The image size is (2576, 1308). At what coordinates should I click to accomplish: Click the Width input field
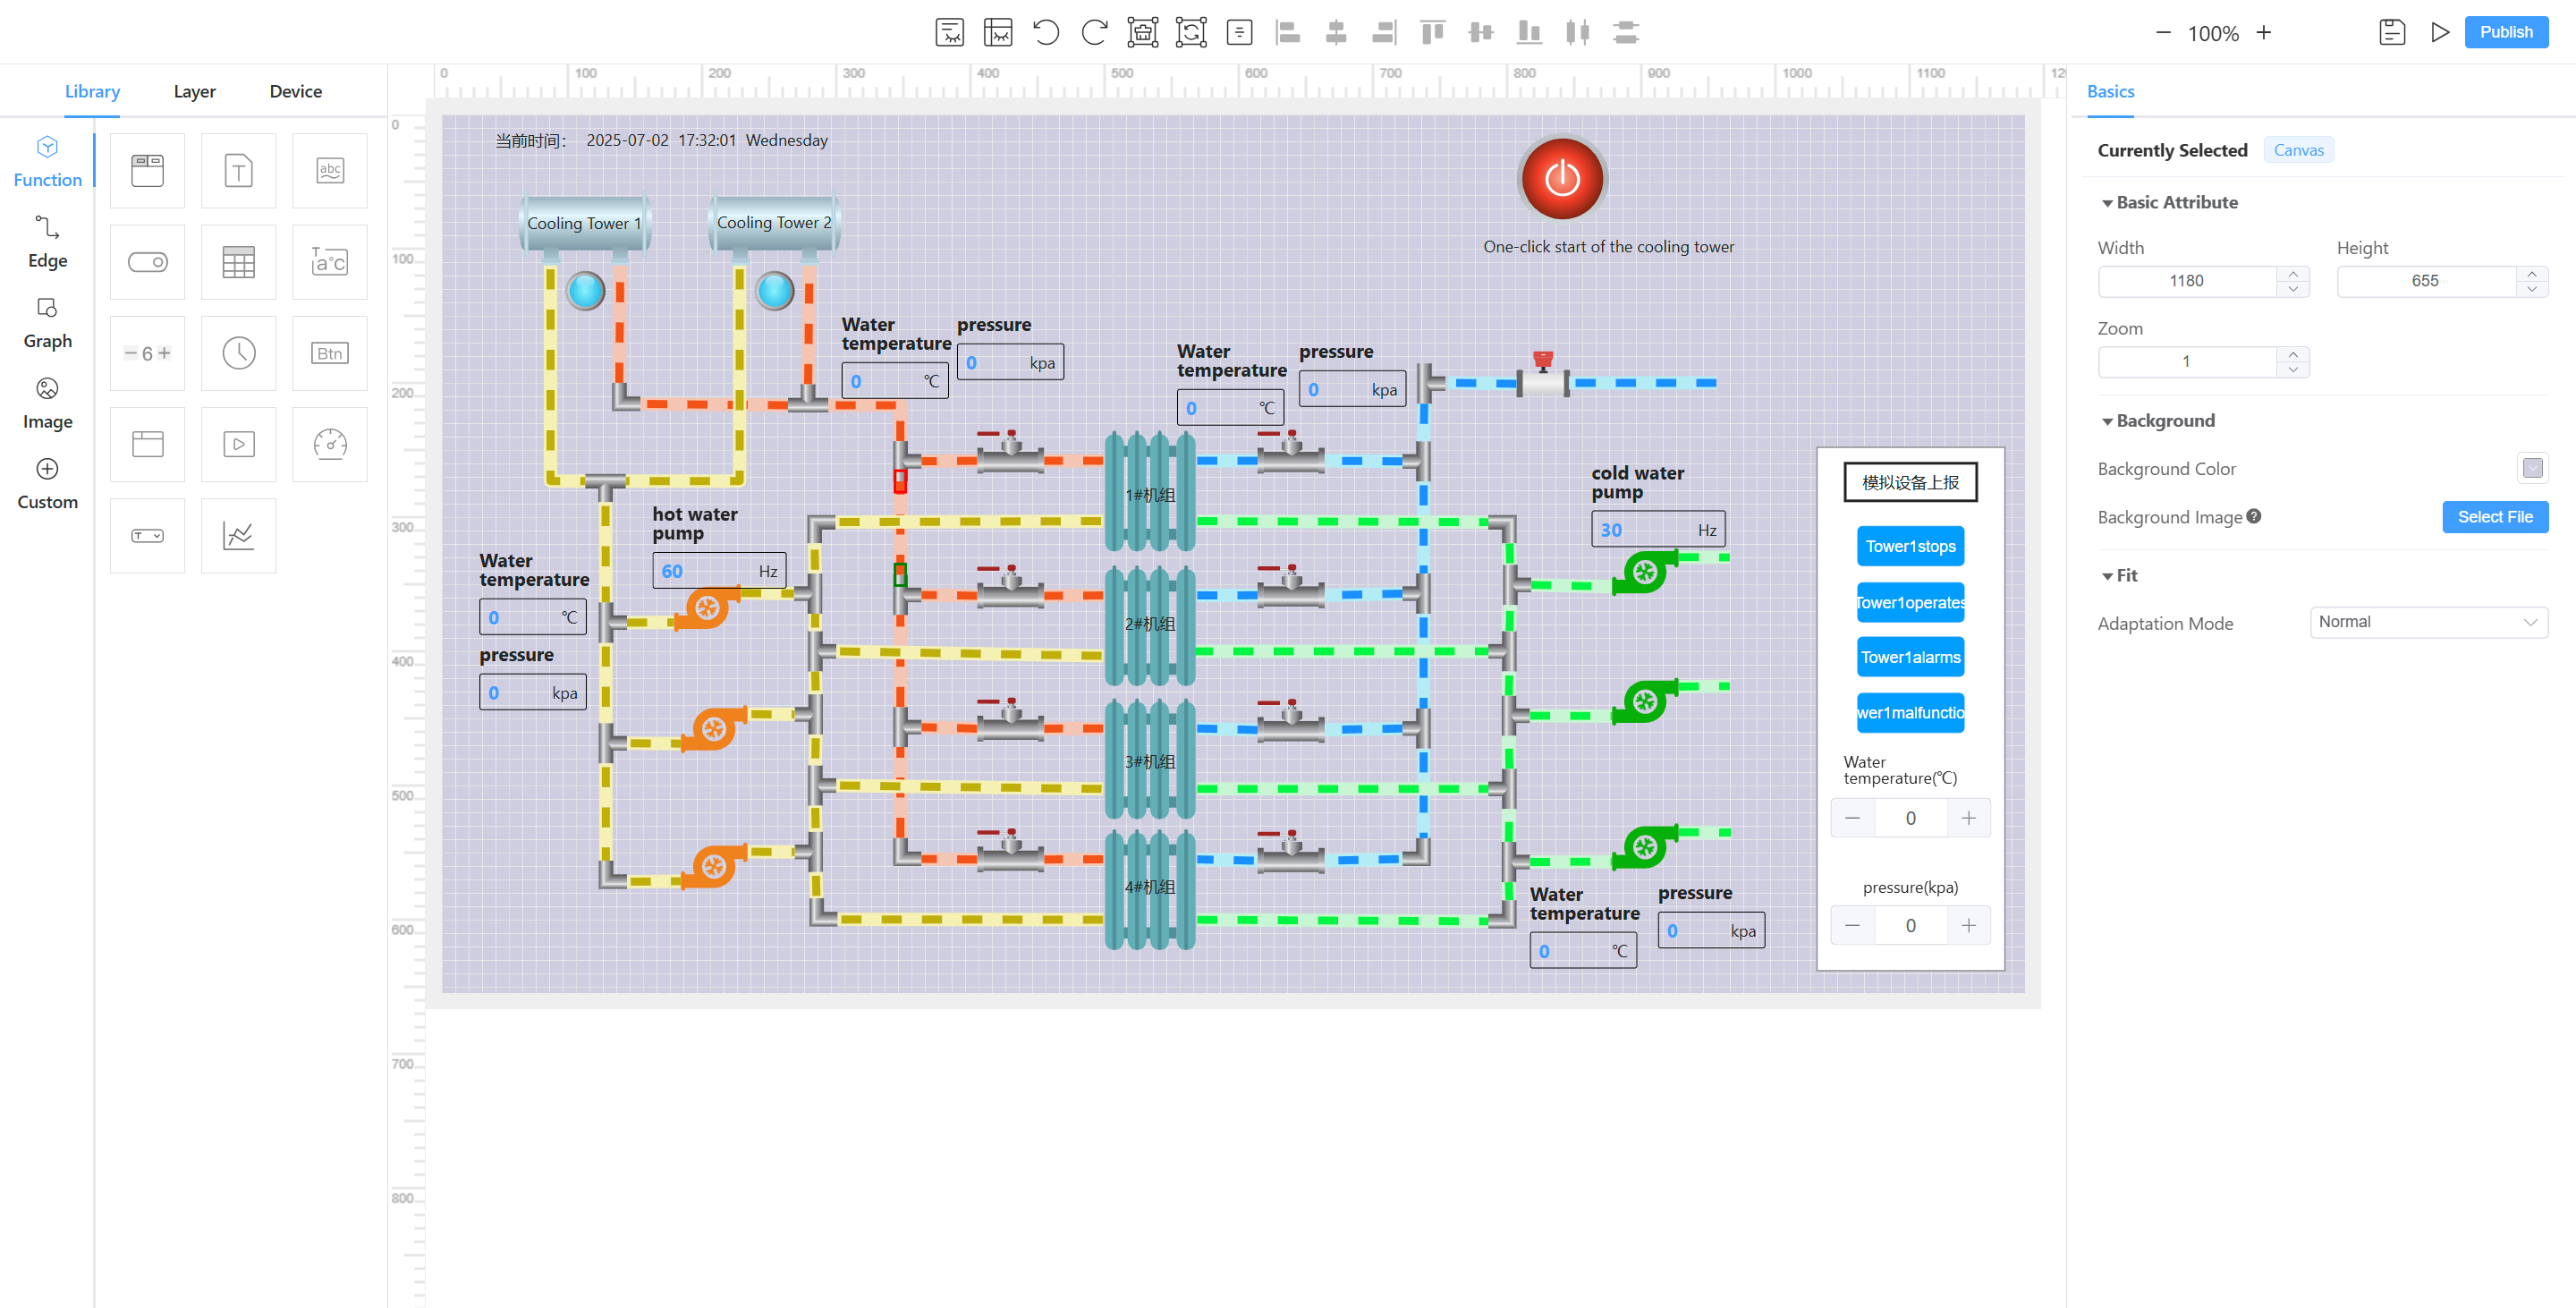(x=2186, y=281)
